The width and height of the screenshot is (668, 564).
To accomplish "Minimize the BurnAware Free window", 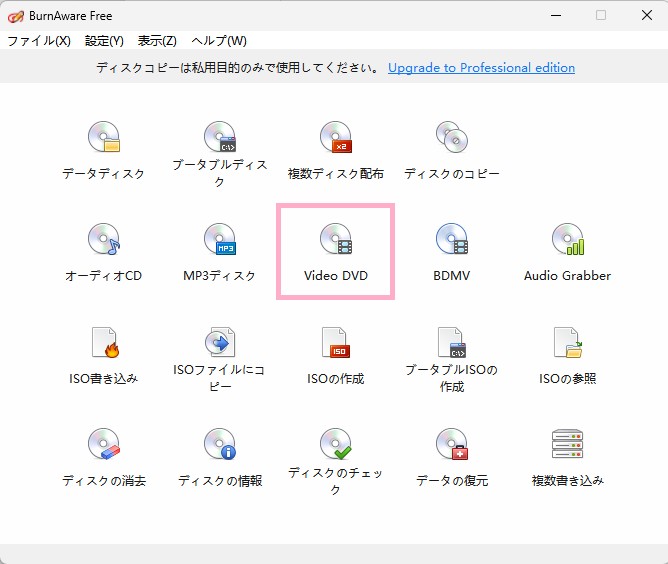I will 556,15.
